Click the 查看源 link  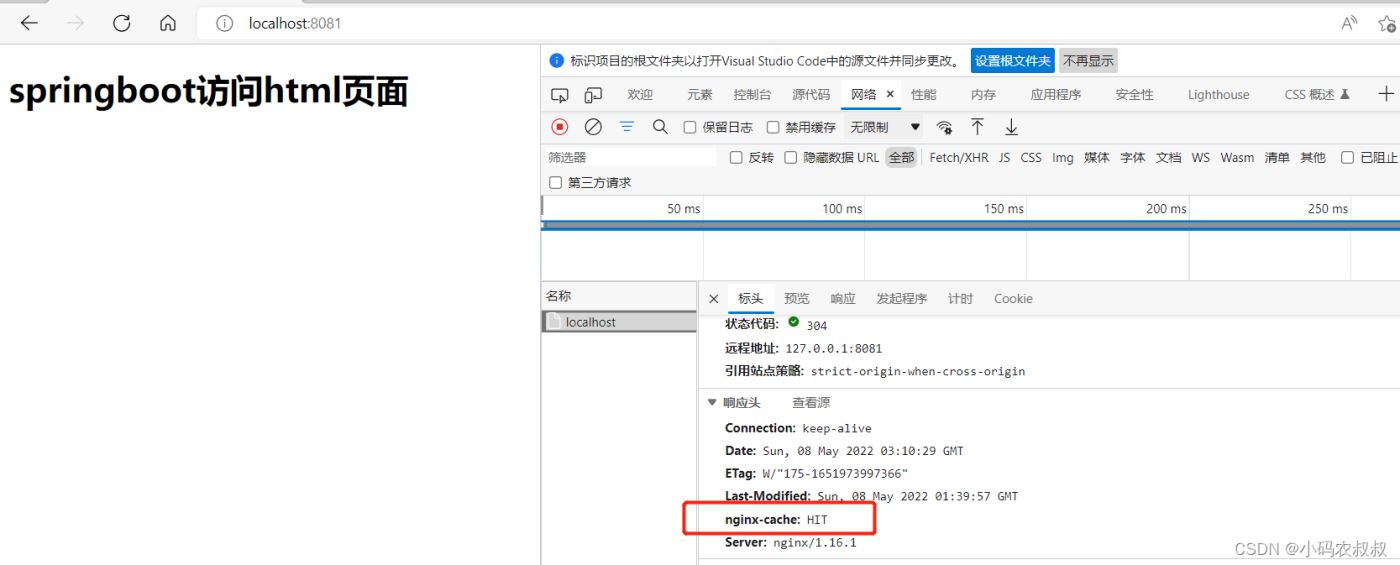click(811, 403)
